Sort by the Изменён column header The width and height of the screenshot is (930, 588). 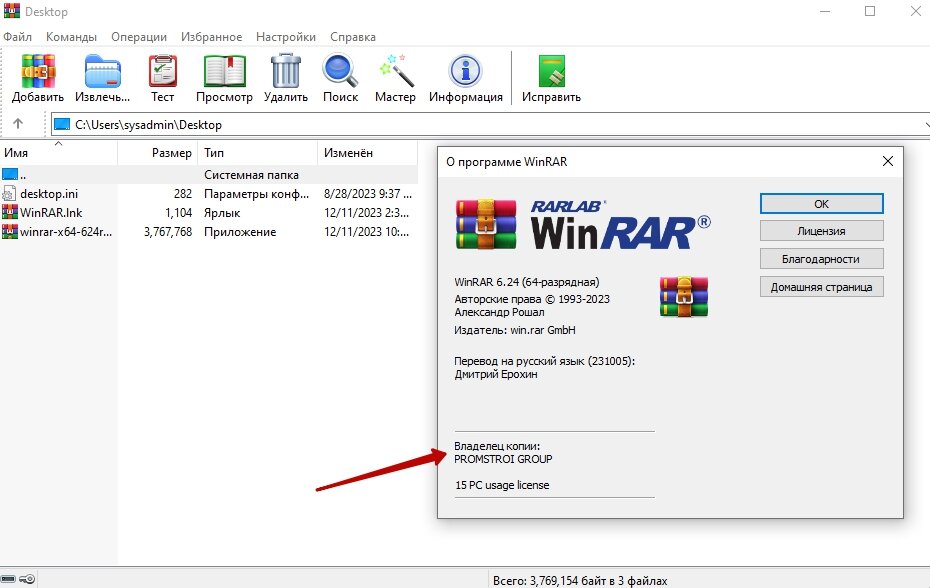tap(368, 152)
